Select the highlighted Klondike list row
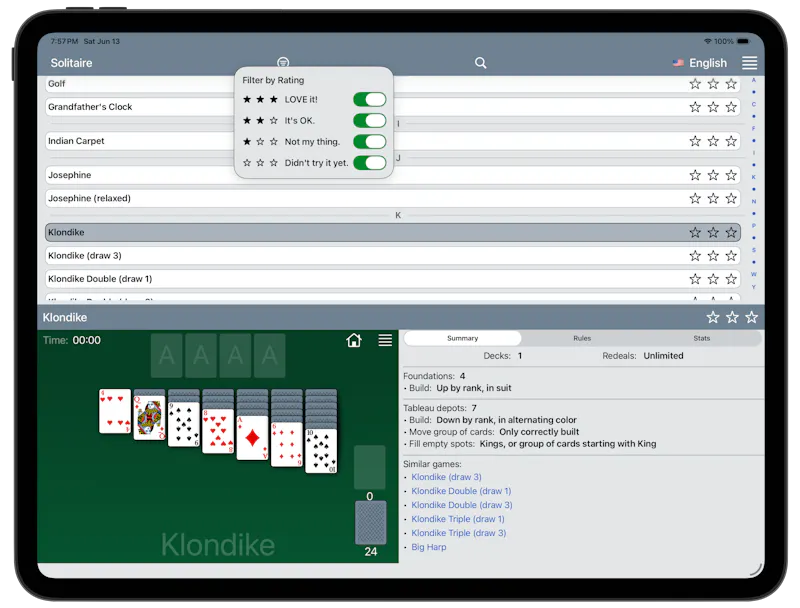The width and height of the screenshot is (800, 608). [393, 232]
